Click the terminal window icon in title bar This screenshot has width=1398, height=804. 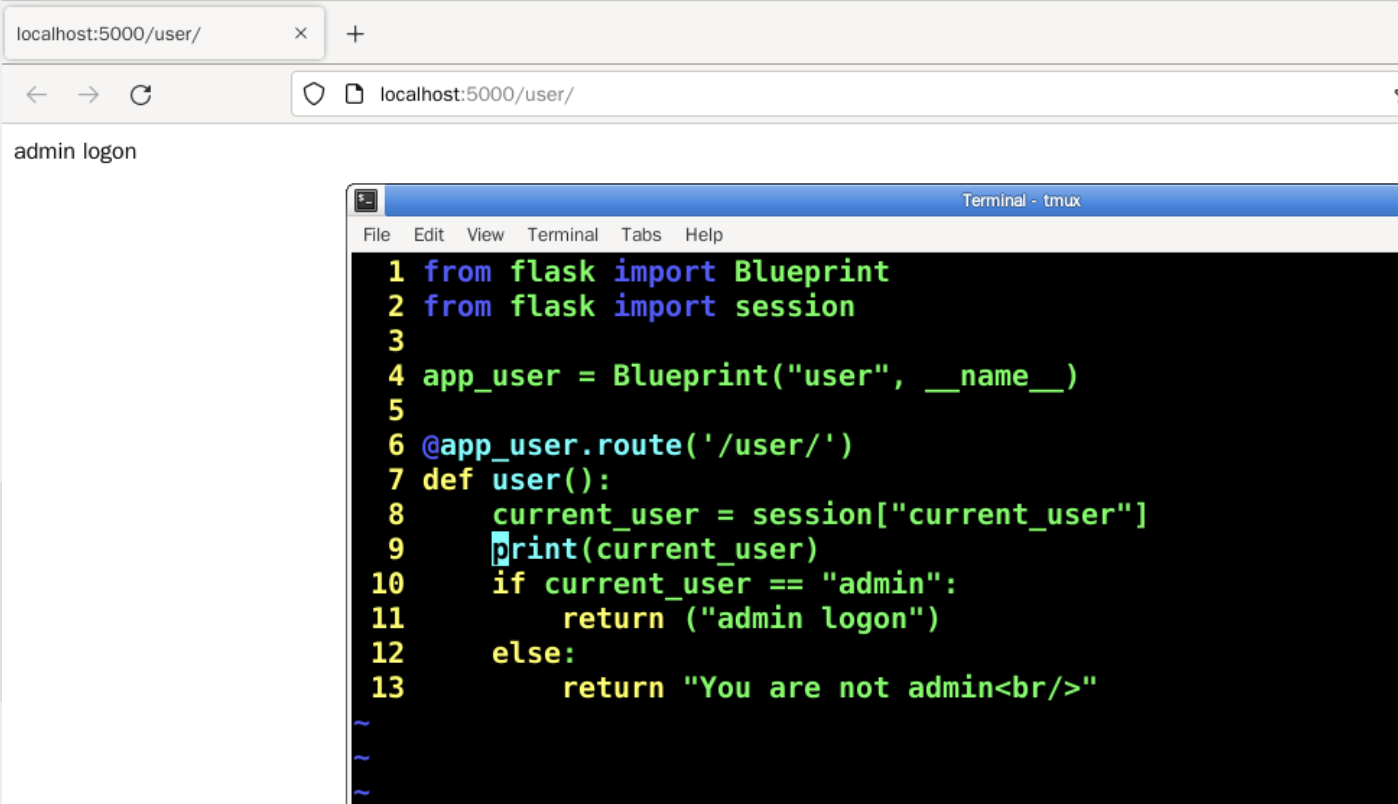366,200
